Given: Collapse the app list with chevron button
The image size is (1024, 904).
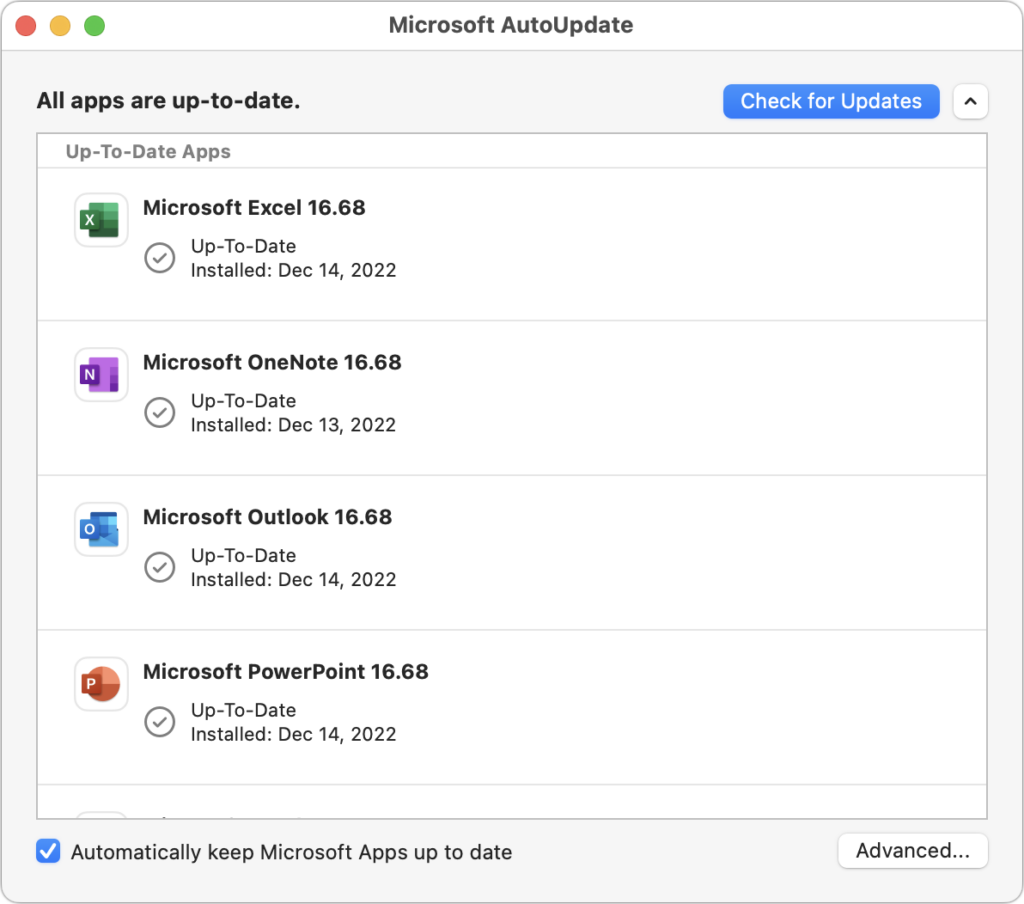Looking at the screenshot, I should 970,101.
